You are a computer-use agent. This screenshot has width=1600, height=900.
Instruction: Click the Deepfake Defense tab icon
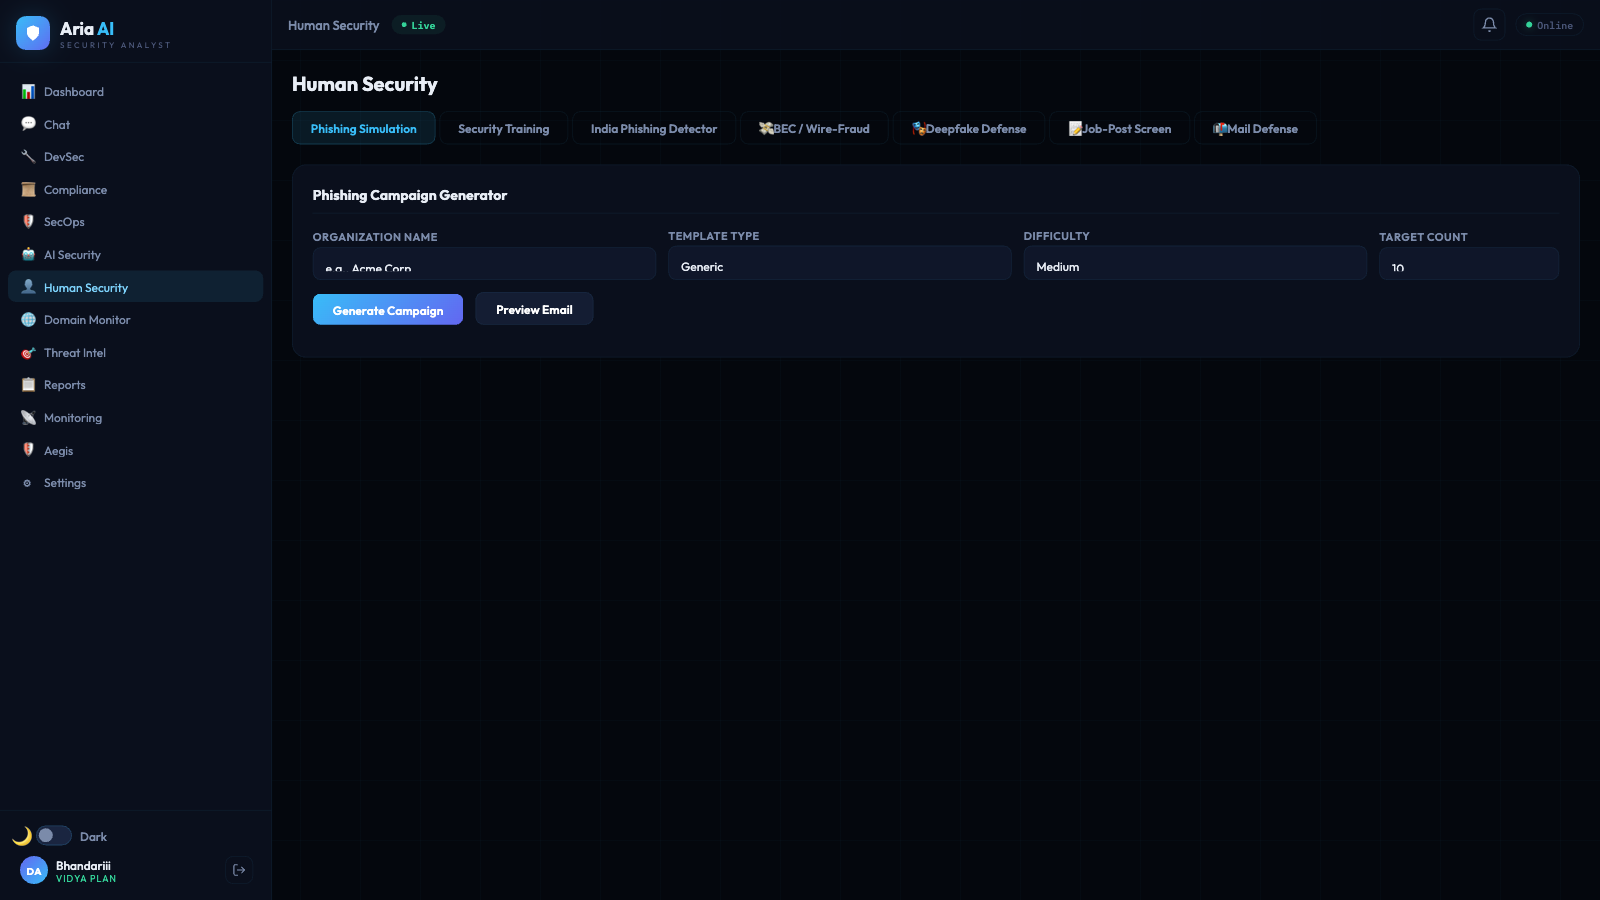pos(919,129)
